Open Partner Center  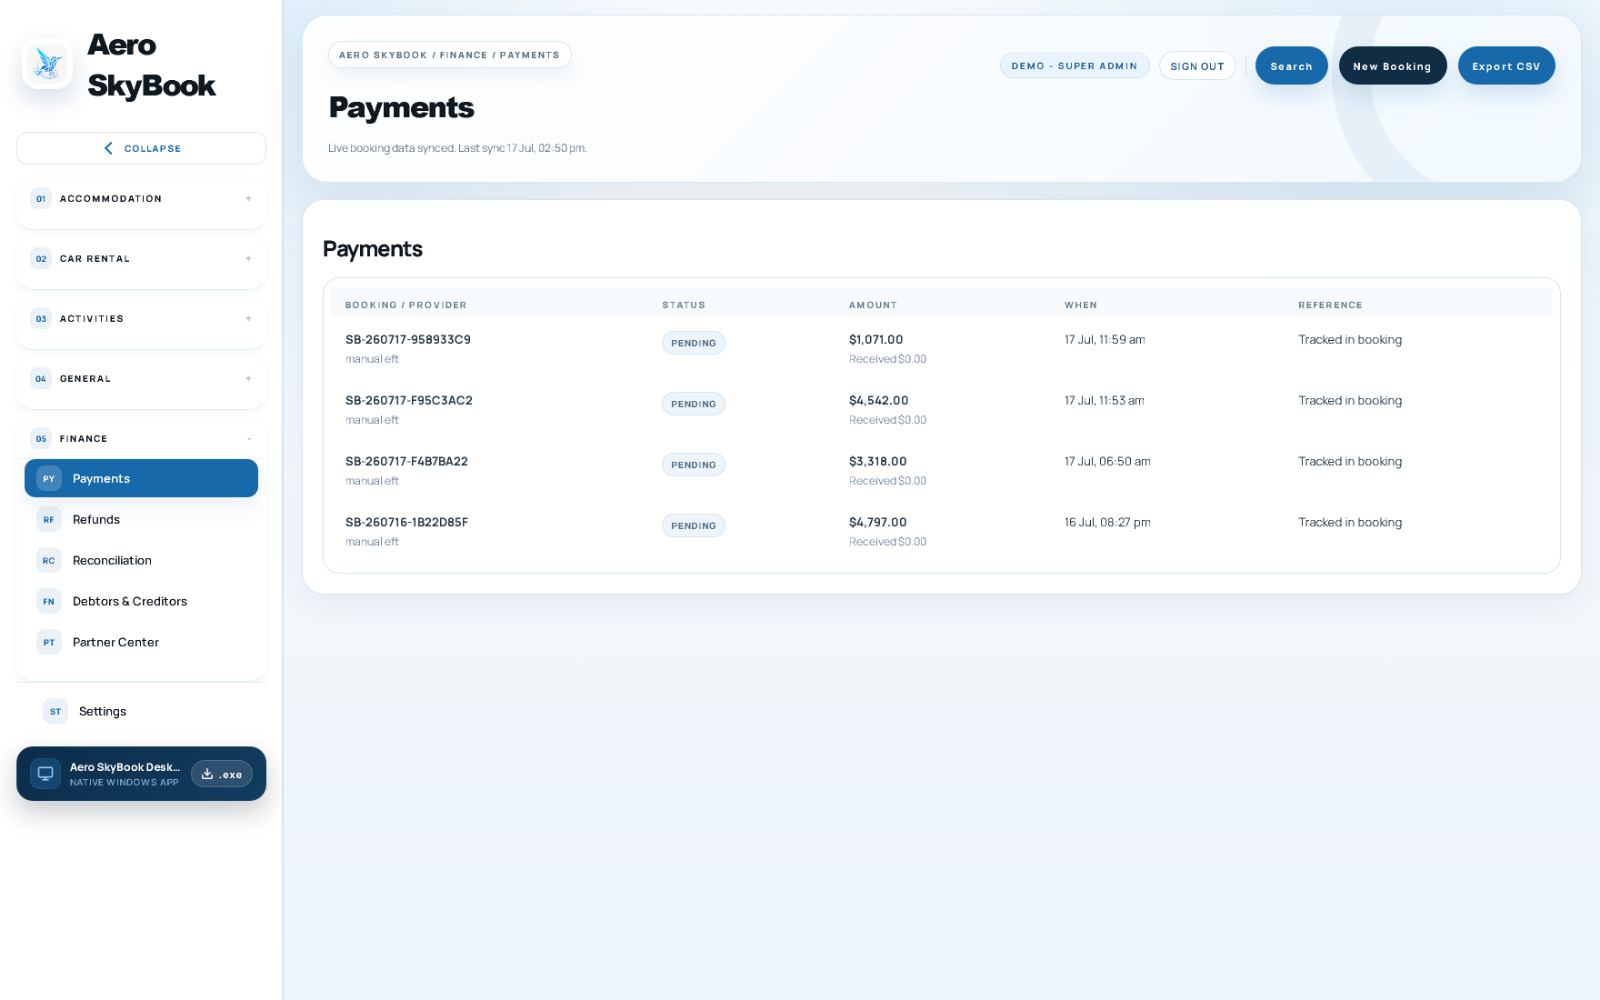click(141, 643)
